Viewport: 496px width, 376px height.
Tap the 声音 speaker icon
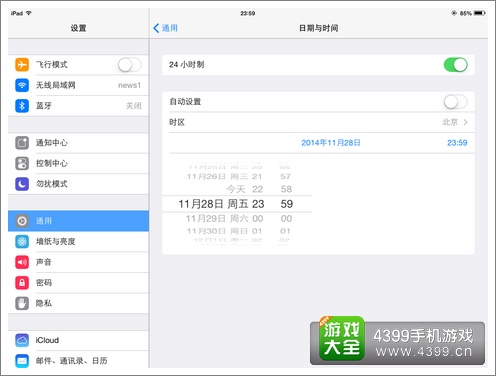(22, 262)
